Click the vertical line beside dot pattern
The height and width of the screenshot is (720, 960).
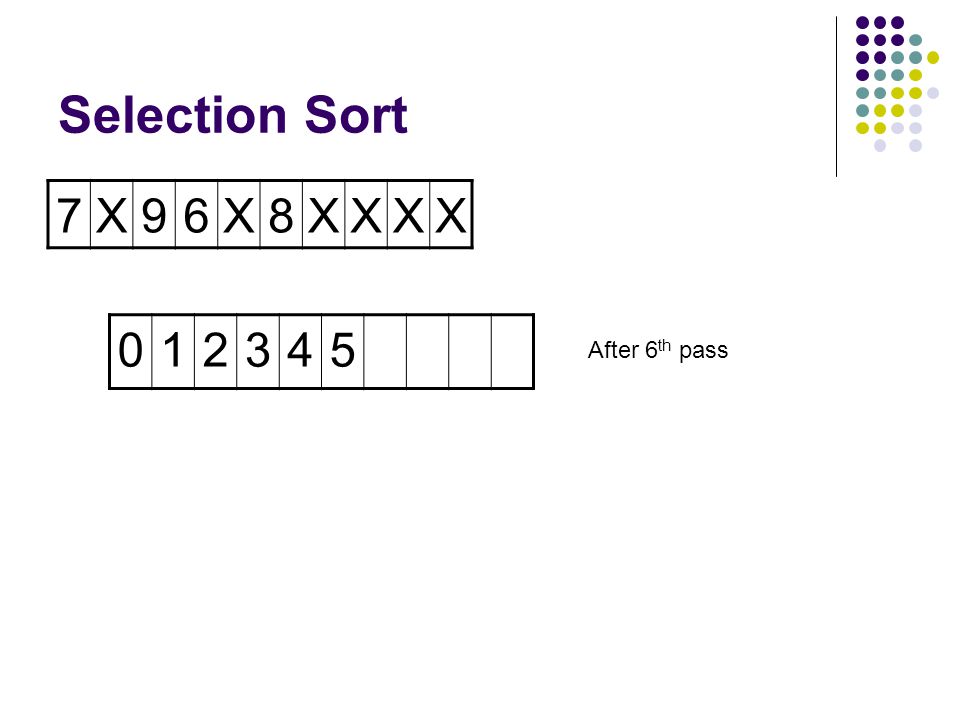pyautogui.click(x=836, y=97)
